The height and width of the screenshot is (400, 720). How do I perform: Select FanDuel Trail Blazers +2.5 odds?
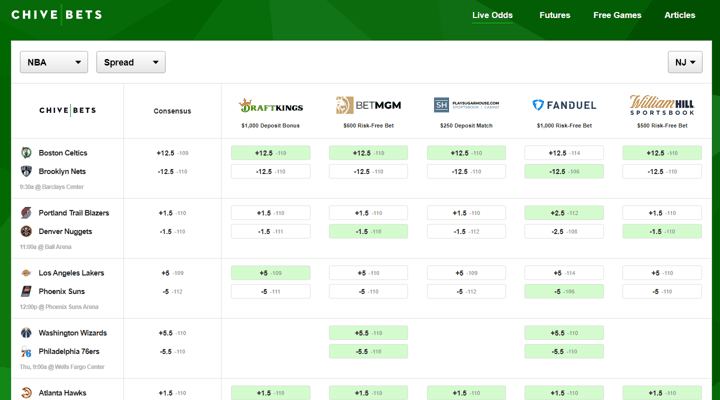(564, 213)
